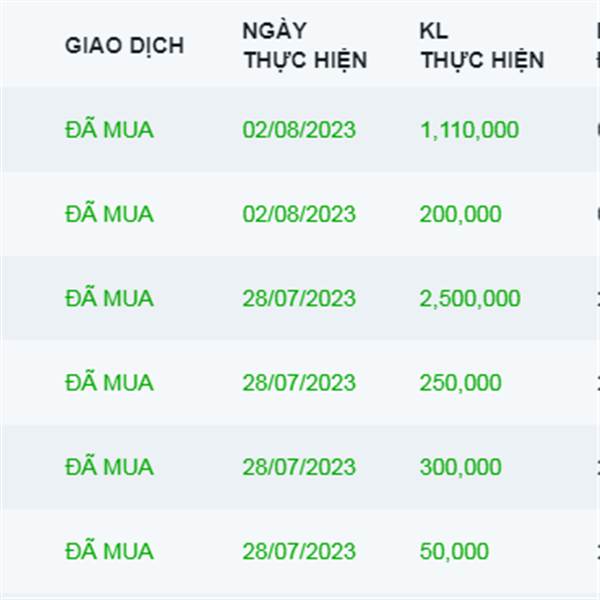Click the 2,500,000 volume value
Image resolution: width=600 pixels, height=600 pixels.
[x=470, y=299]
